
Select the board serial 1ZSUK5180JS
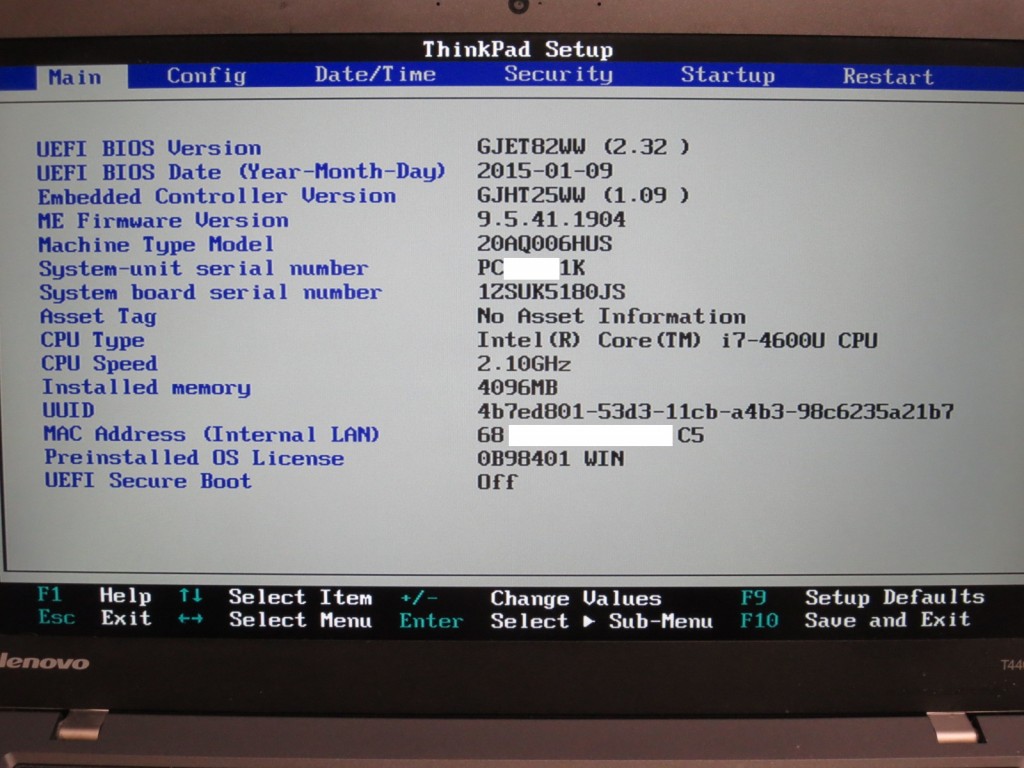point(551,291)
